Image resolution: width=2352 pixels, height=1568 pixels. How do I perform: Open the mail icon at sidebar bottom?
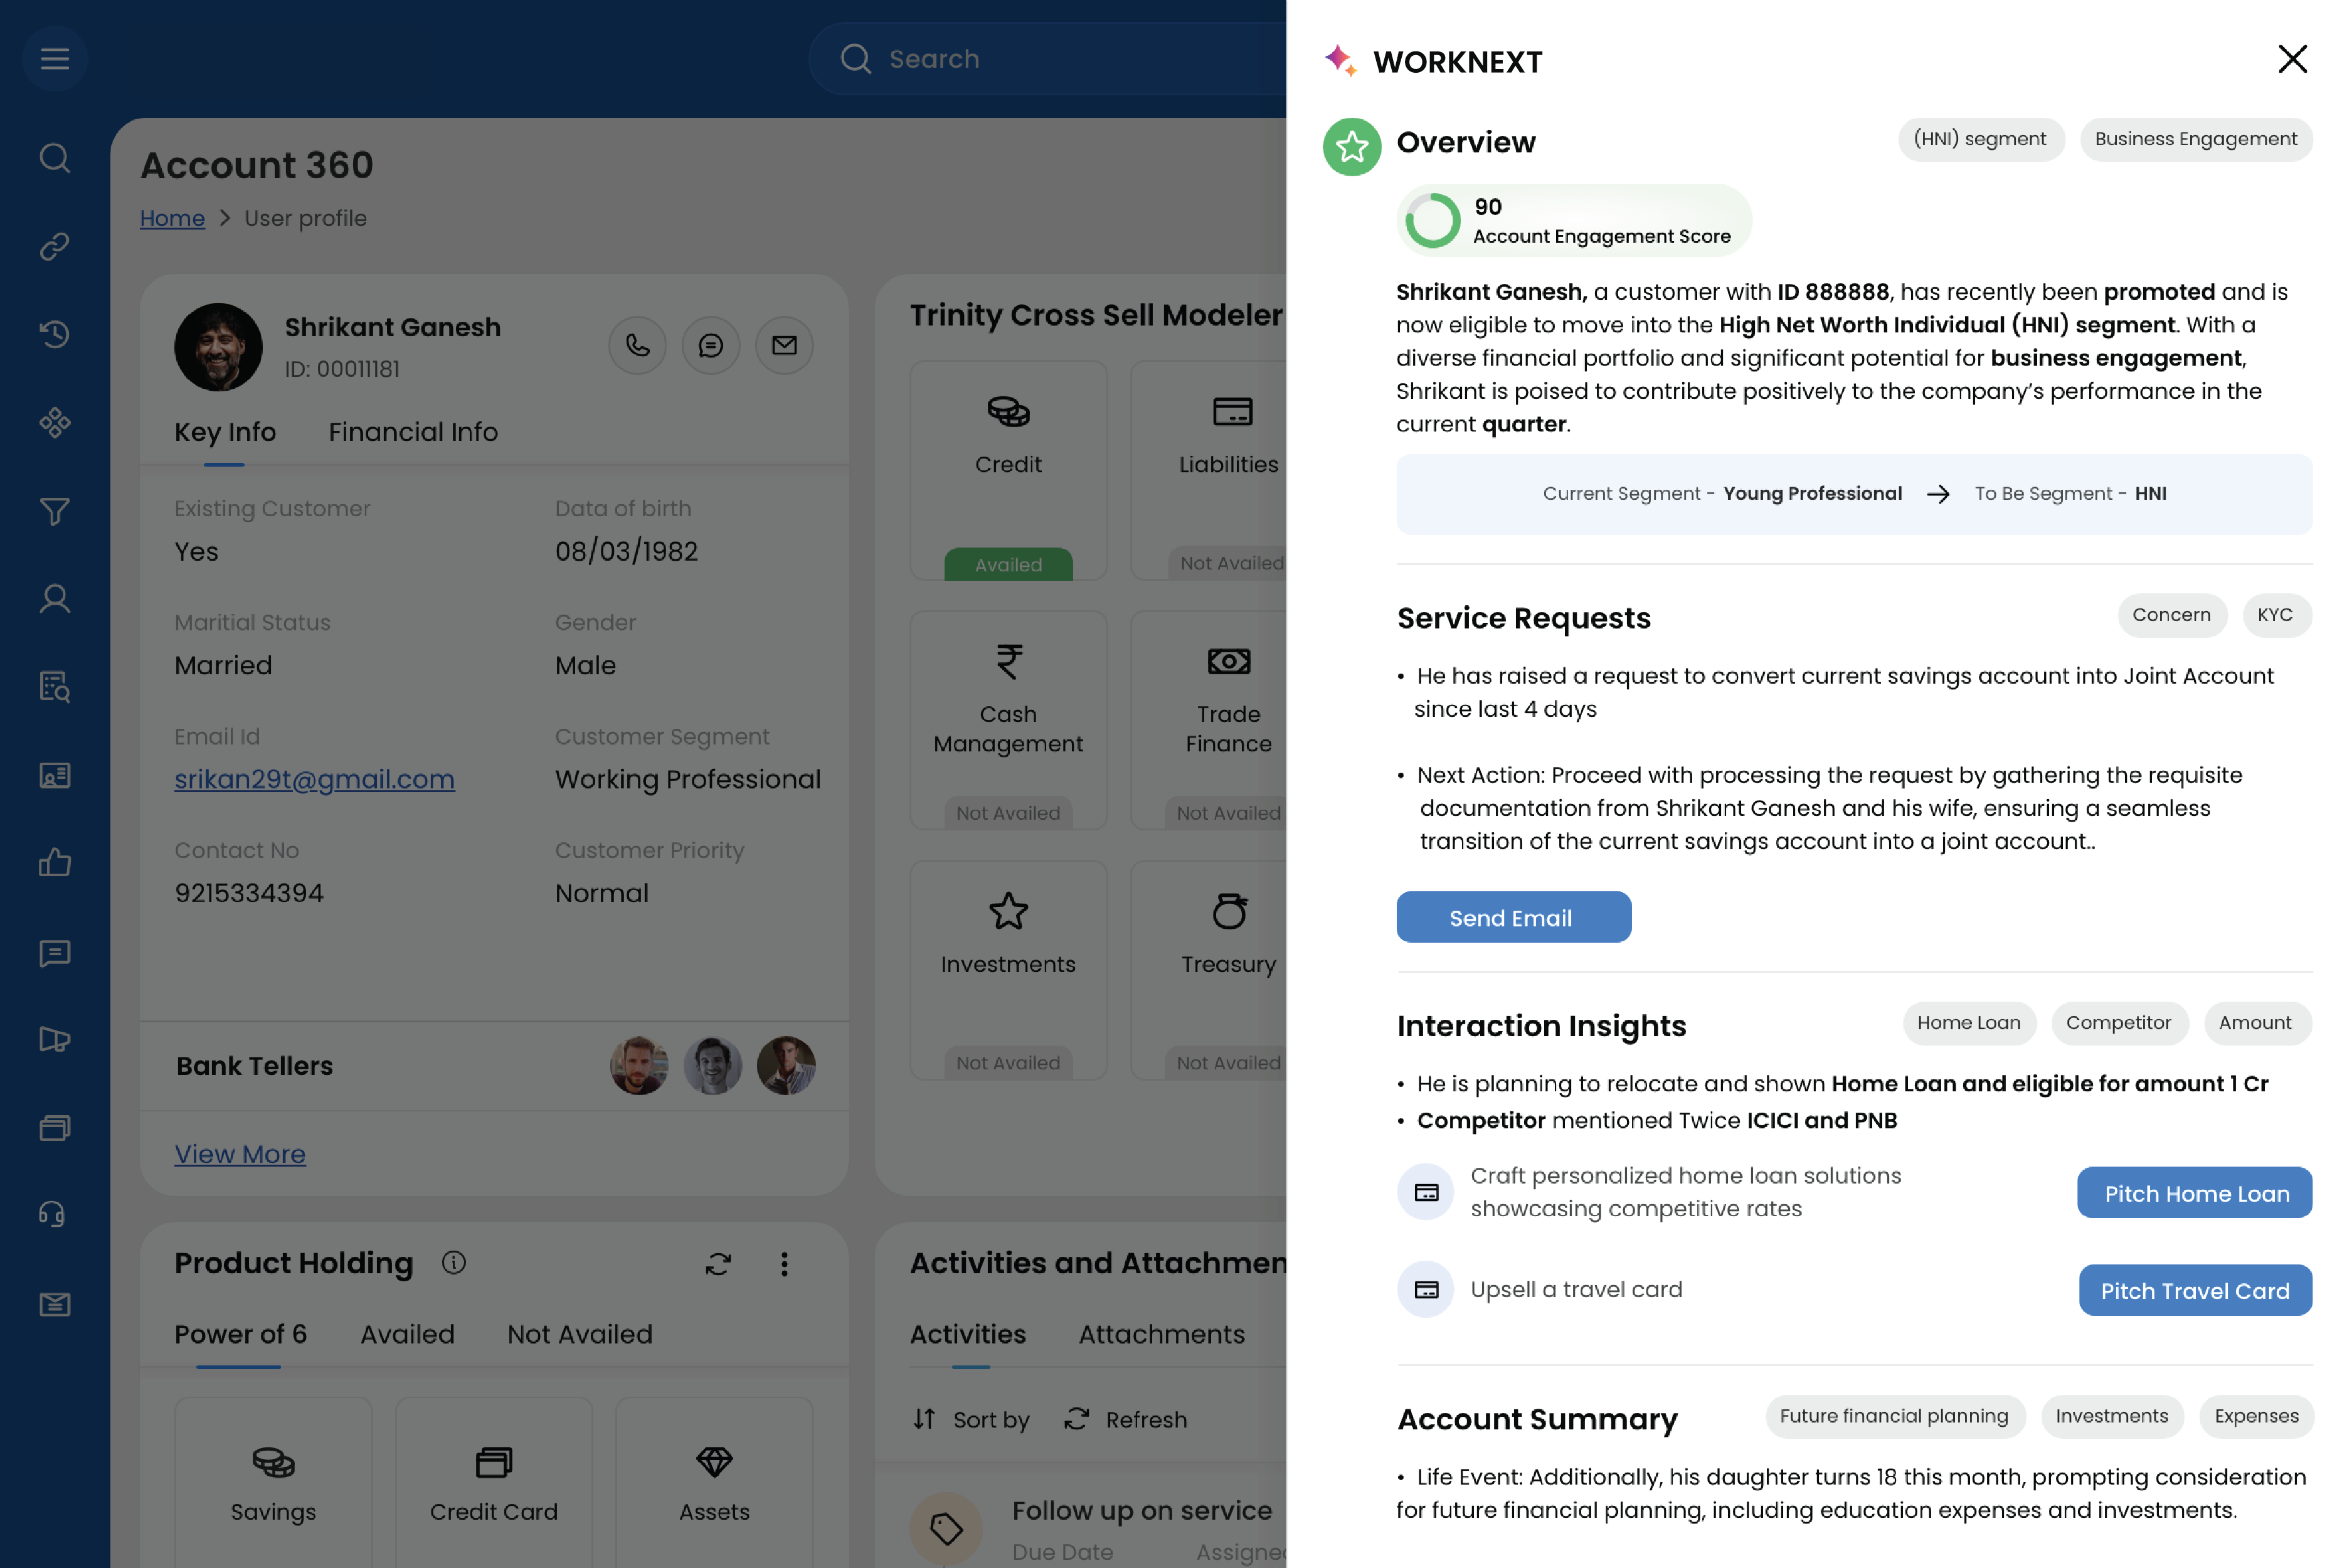pos(55,1304)
